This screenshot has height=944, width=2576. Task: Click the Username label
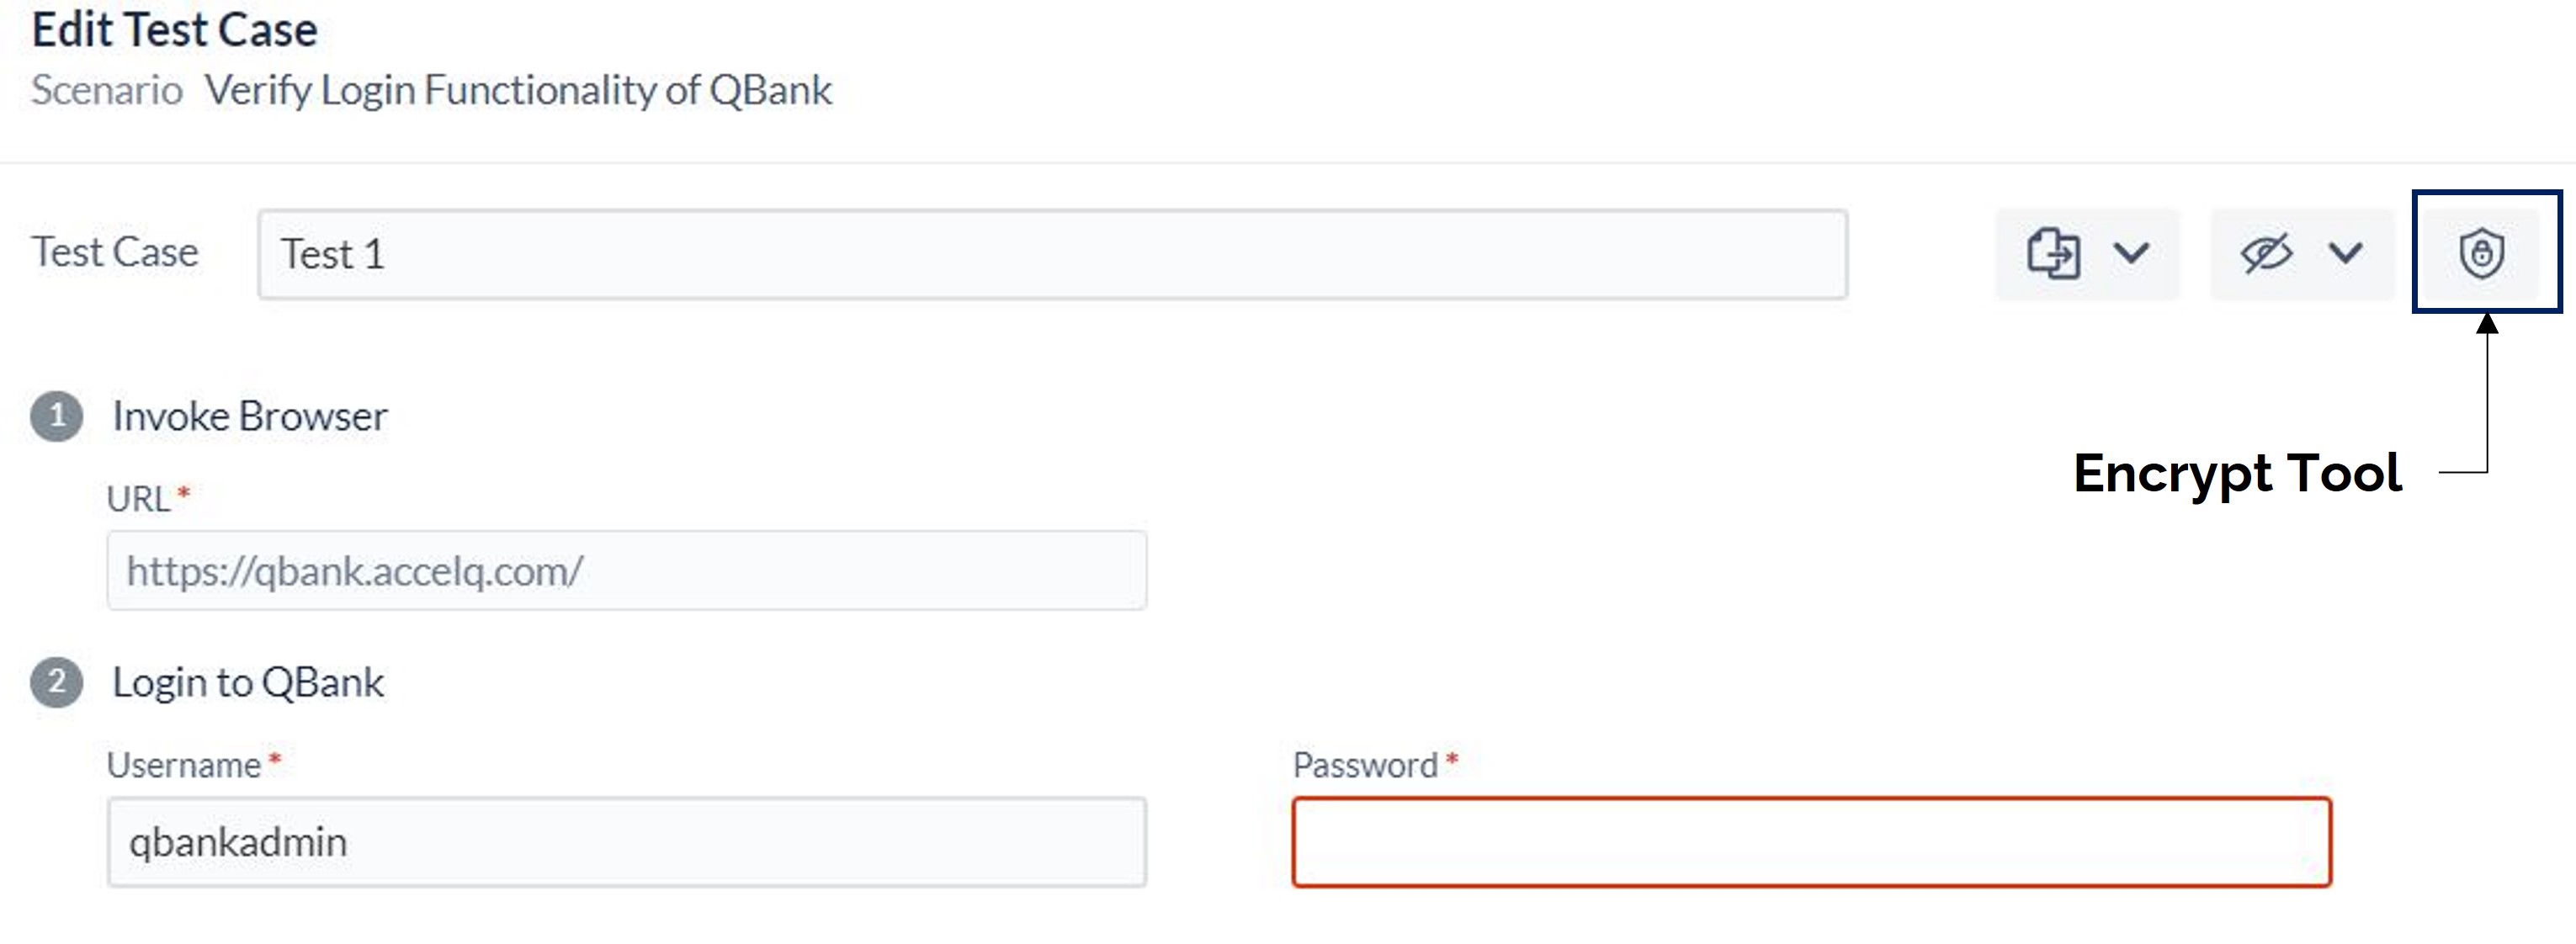coord(184,765)
